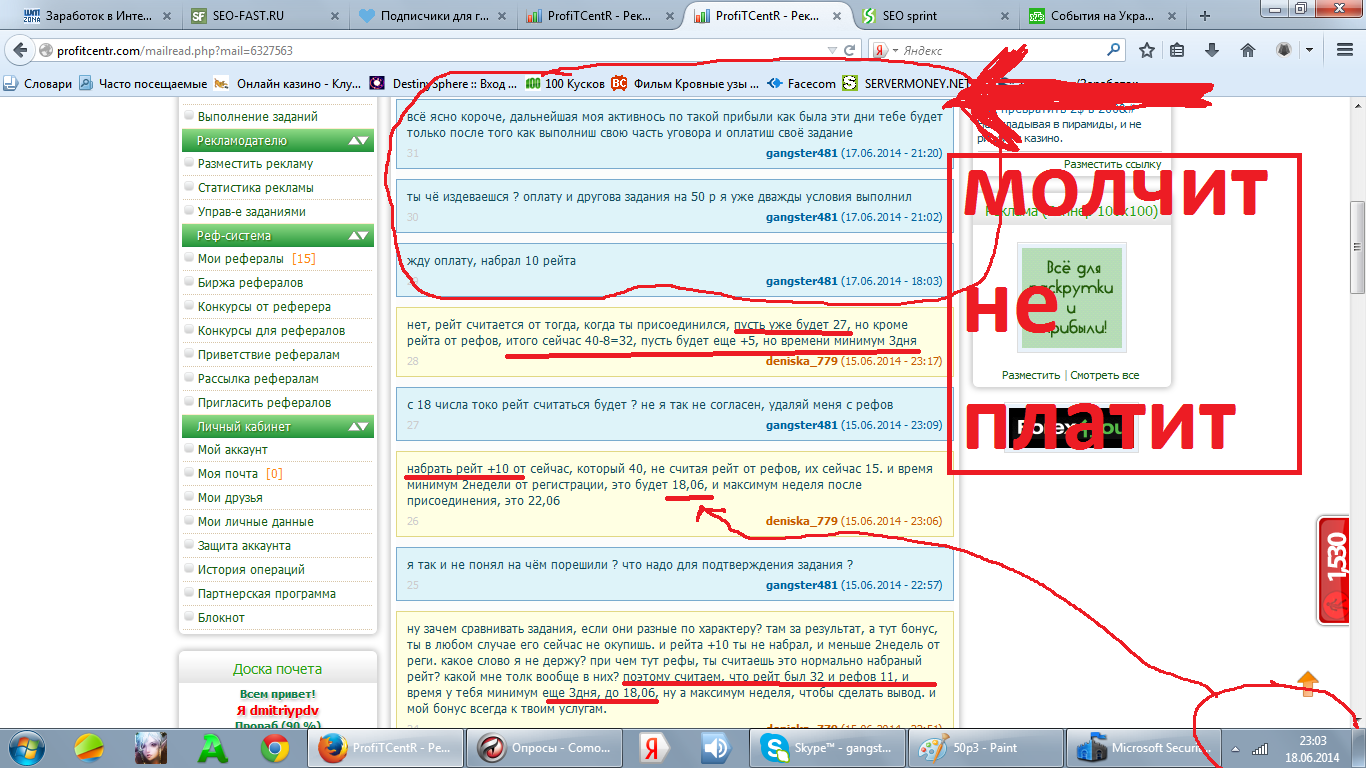The height and width of the screenshot is (768, 1366).
Task: Open the Destiny Sphere bookmark
Action: coord(445,84)
